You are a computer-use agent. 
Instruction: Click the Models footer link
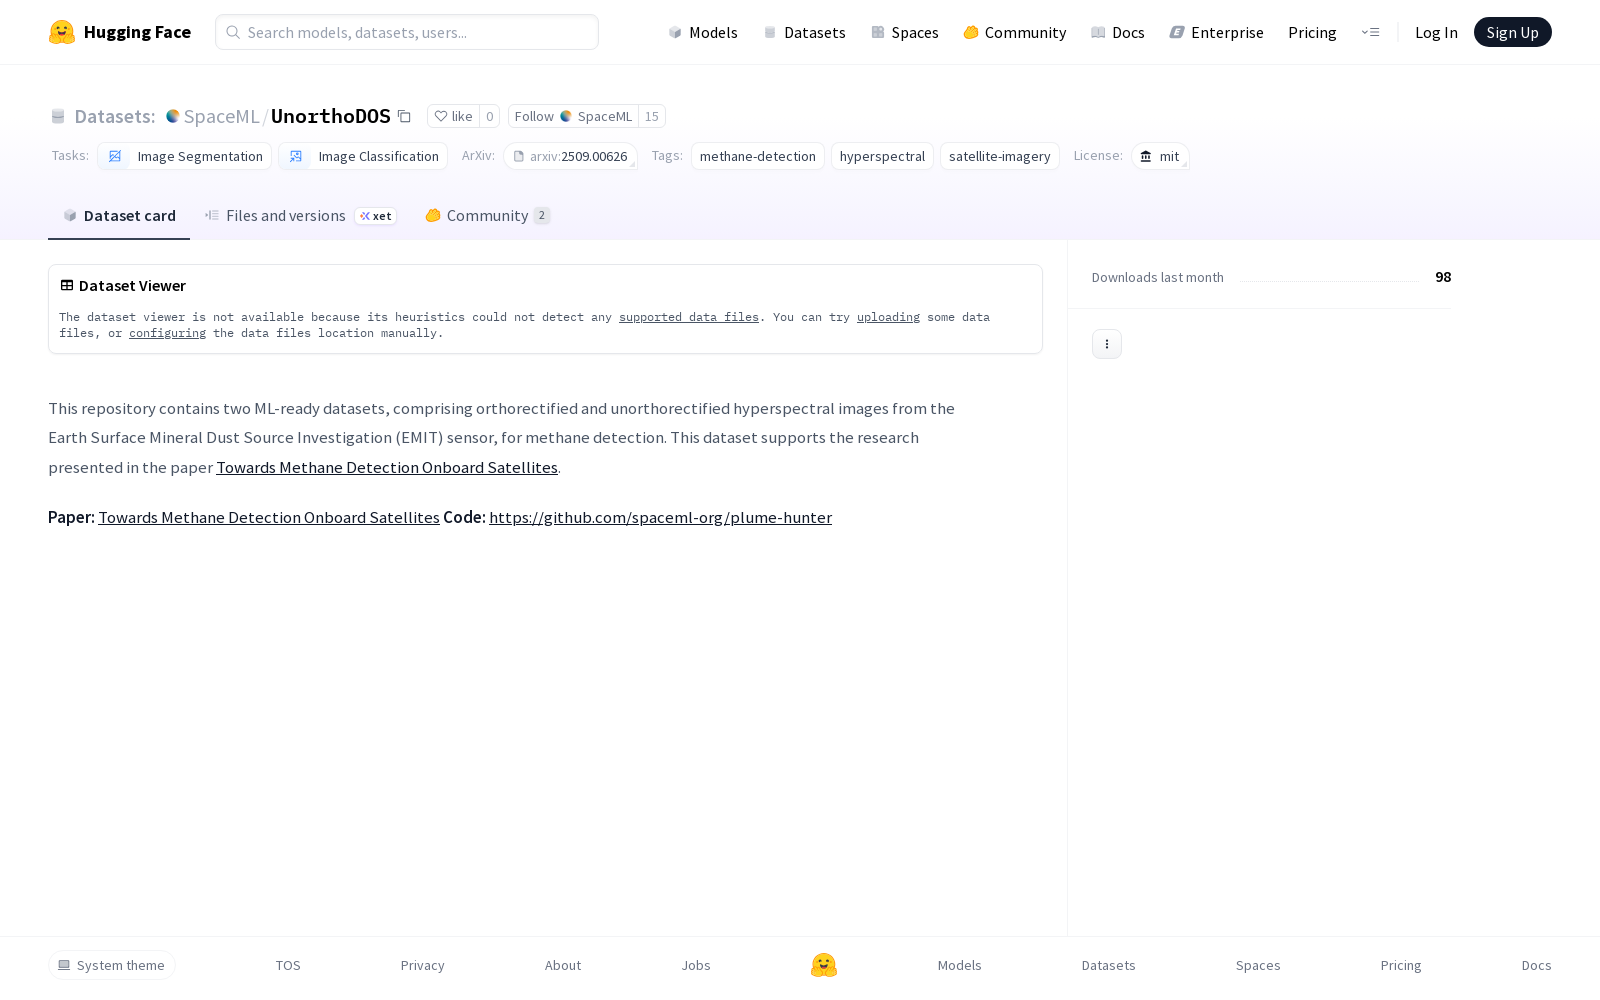(x=960, y=965)
